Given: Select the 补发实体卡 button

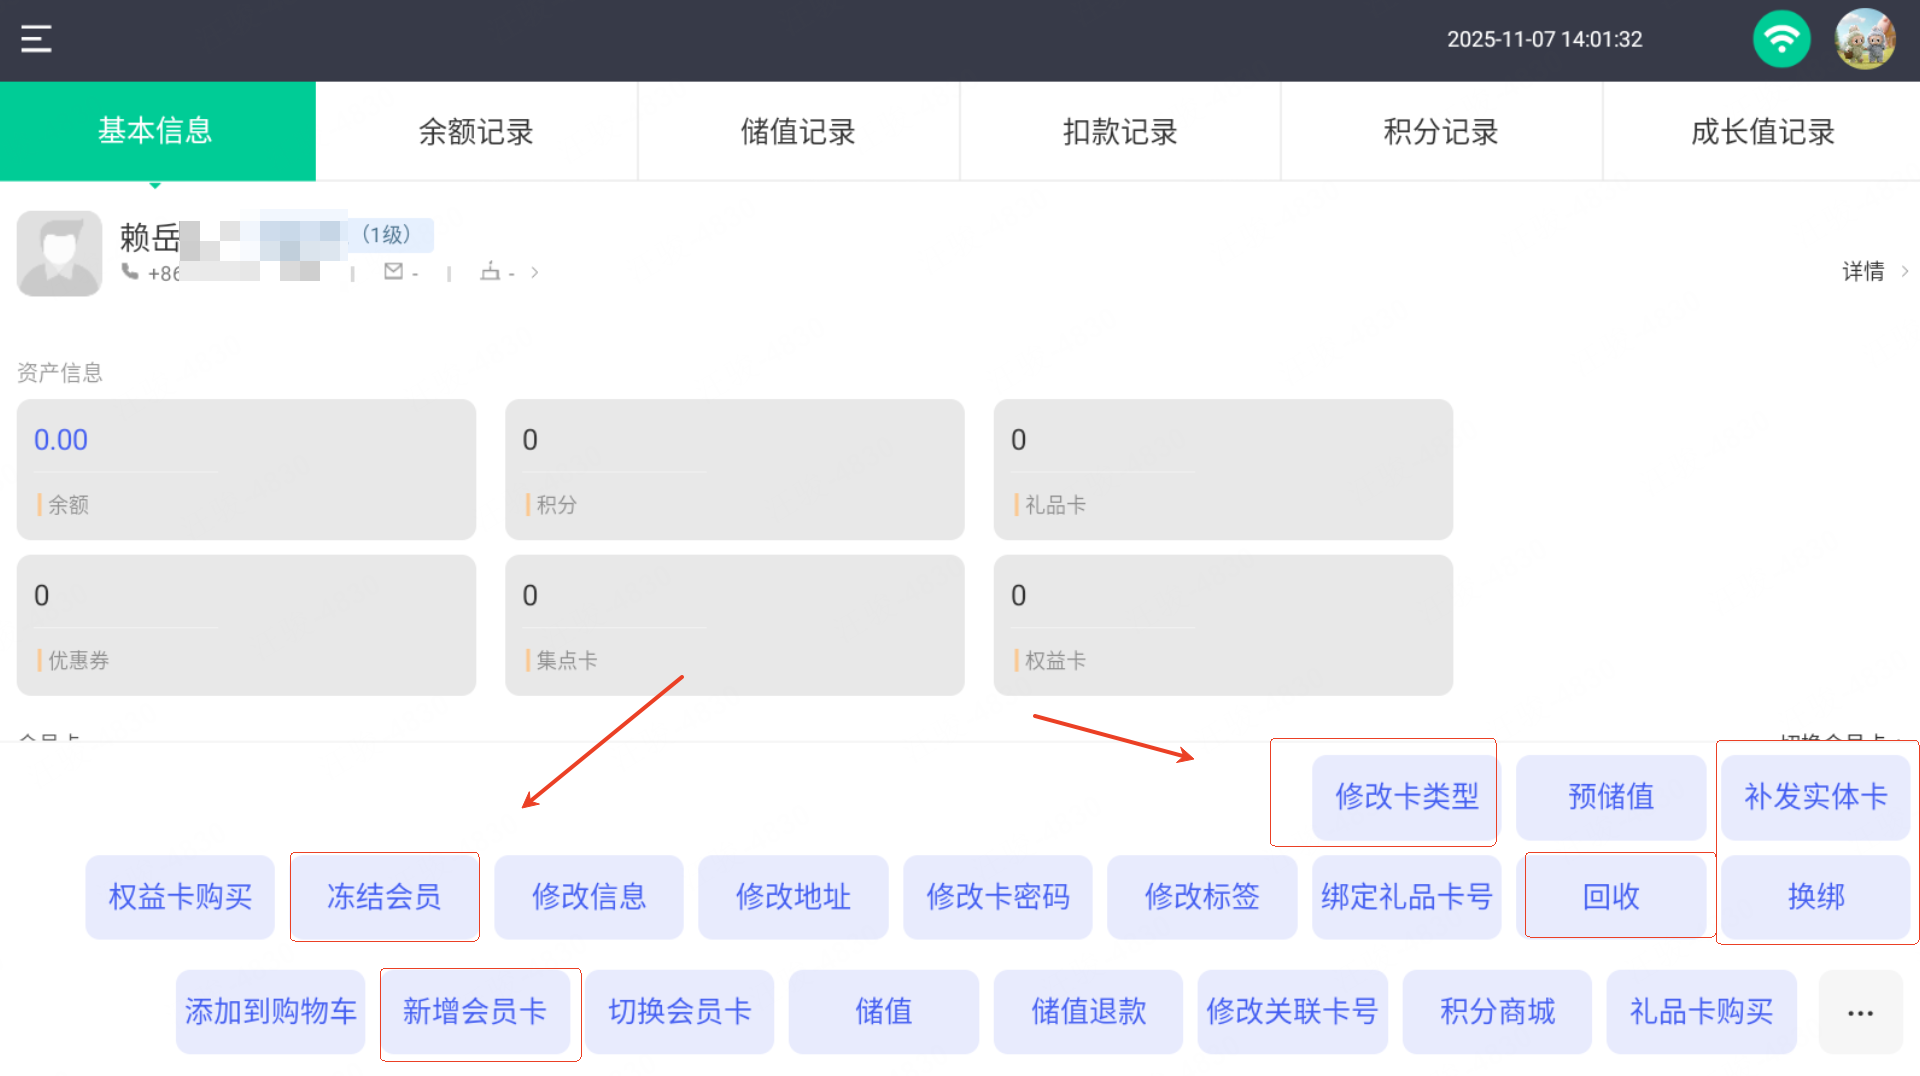Looking at the screenshot, I should [1815, 796].
